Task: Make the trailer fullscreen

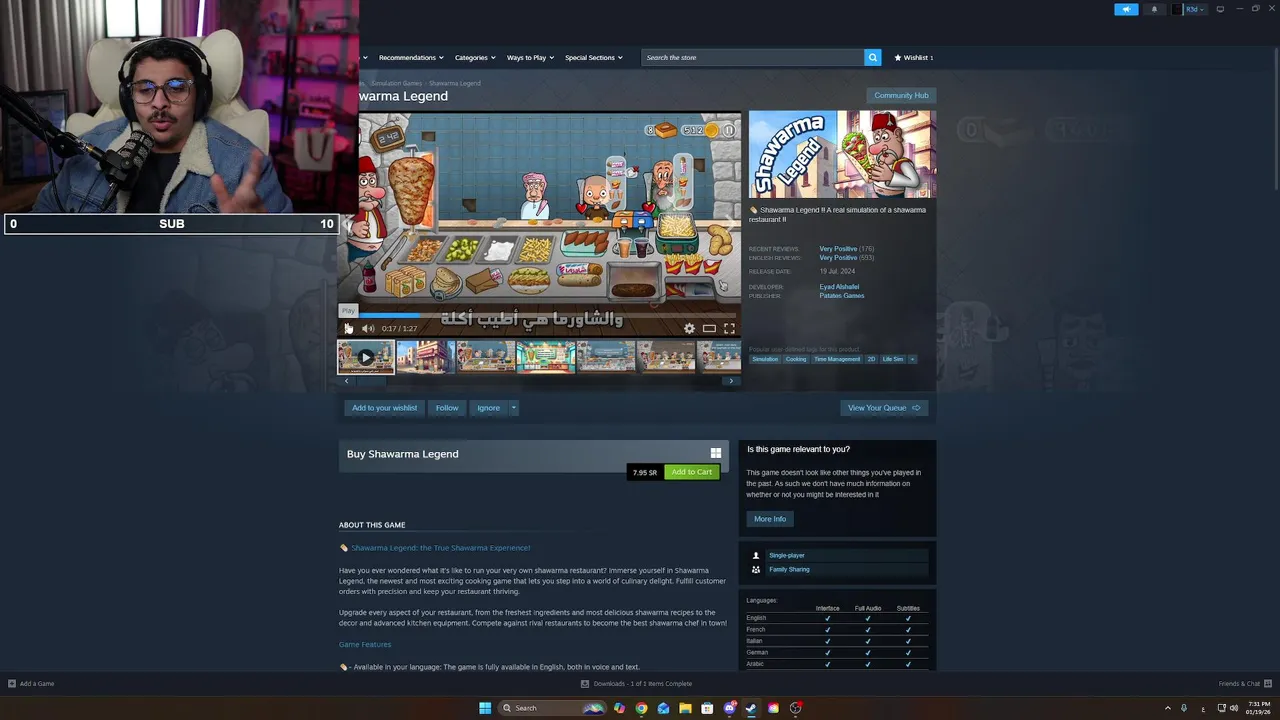Action: coord(729,328)
